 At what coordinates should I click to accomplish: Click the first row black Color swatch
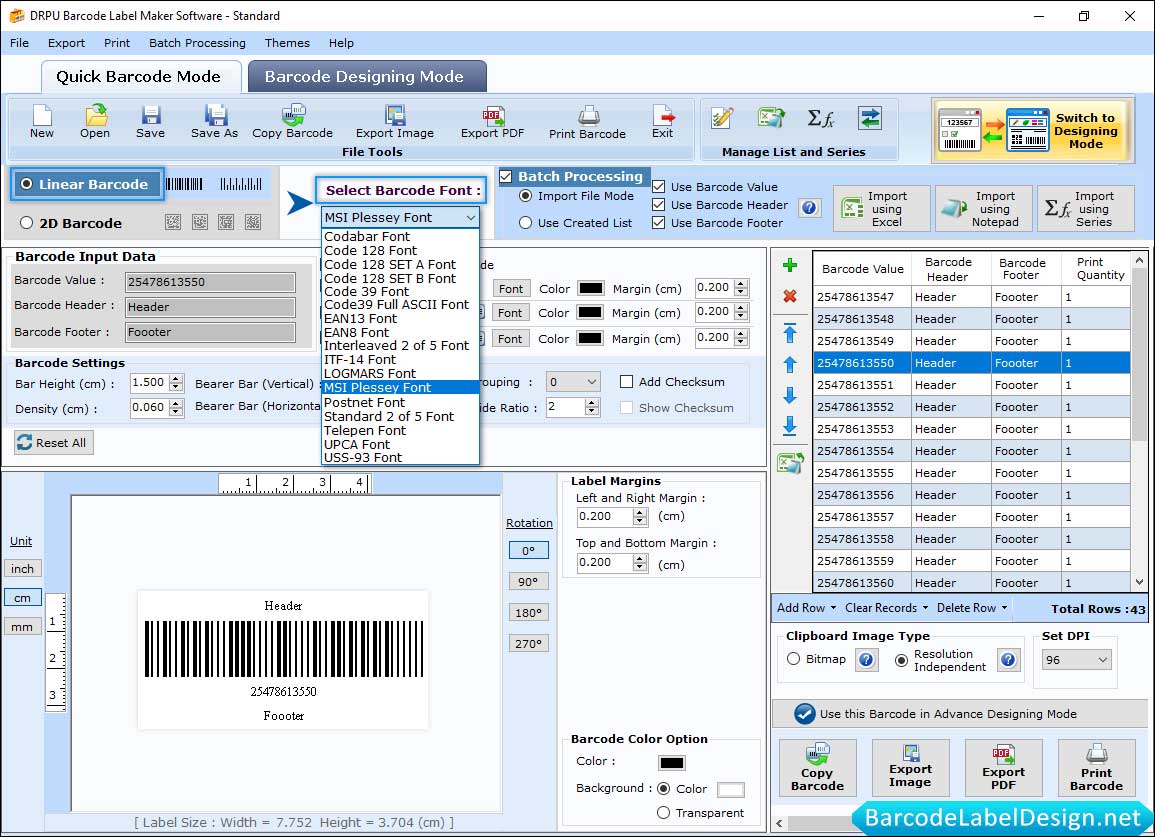click(x=591, y=288)
